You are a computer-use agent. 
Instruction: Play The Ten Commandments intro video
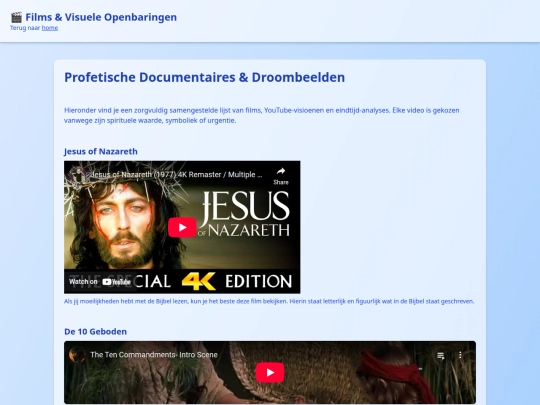(270, 372)
